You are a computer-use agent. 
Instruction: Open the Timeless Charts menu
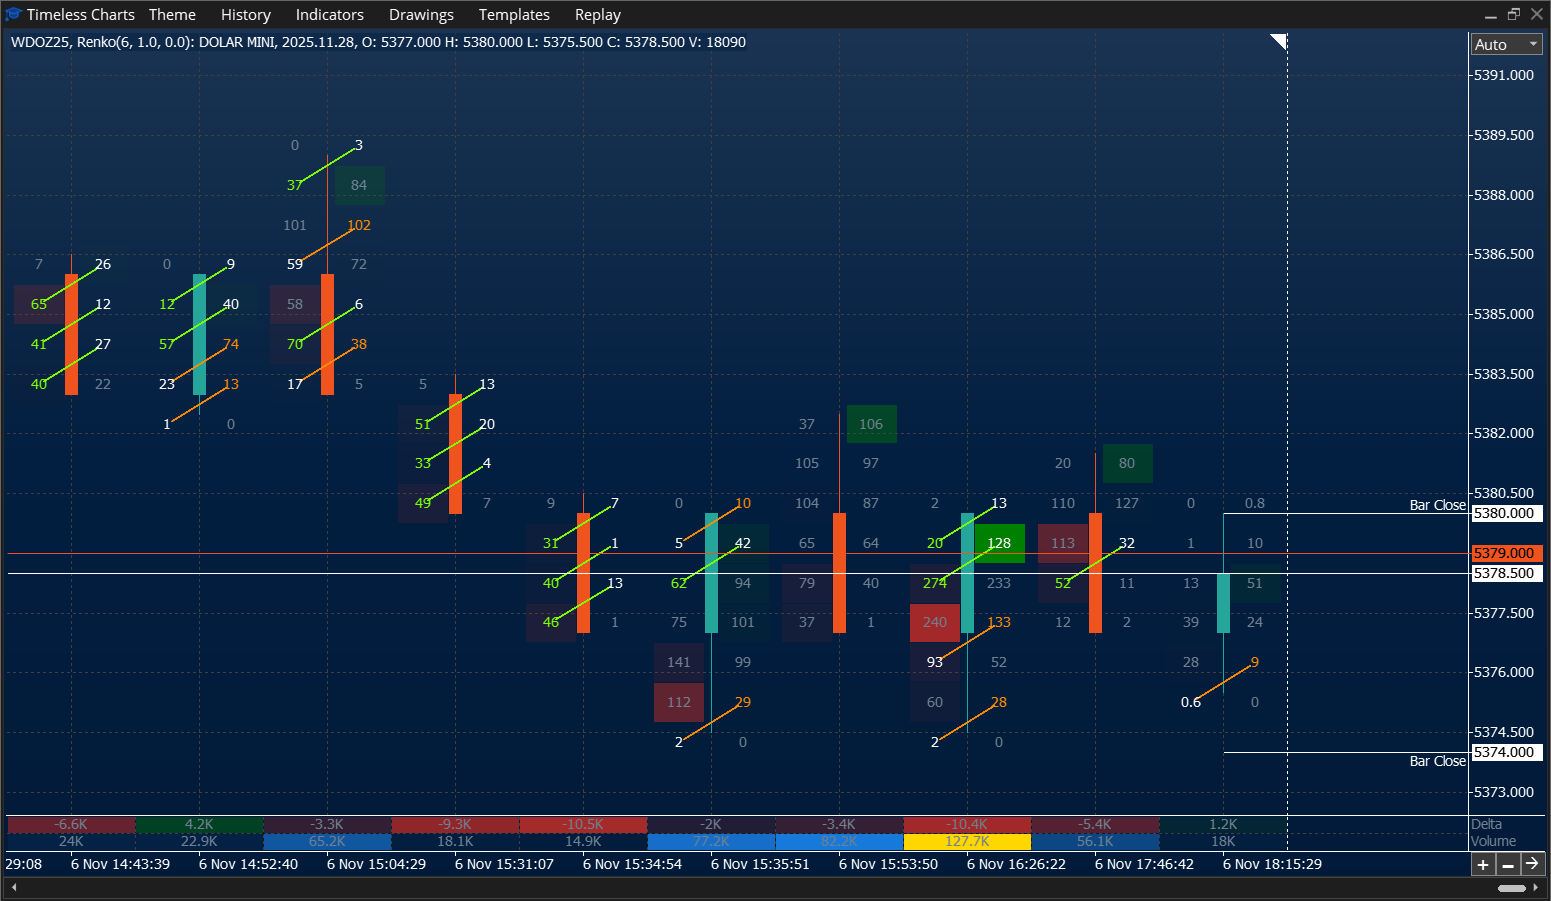tap(81, 14)
